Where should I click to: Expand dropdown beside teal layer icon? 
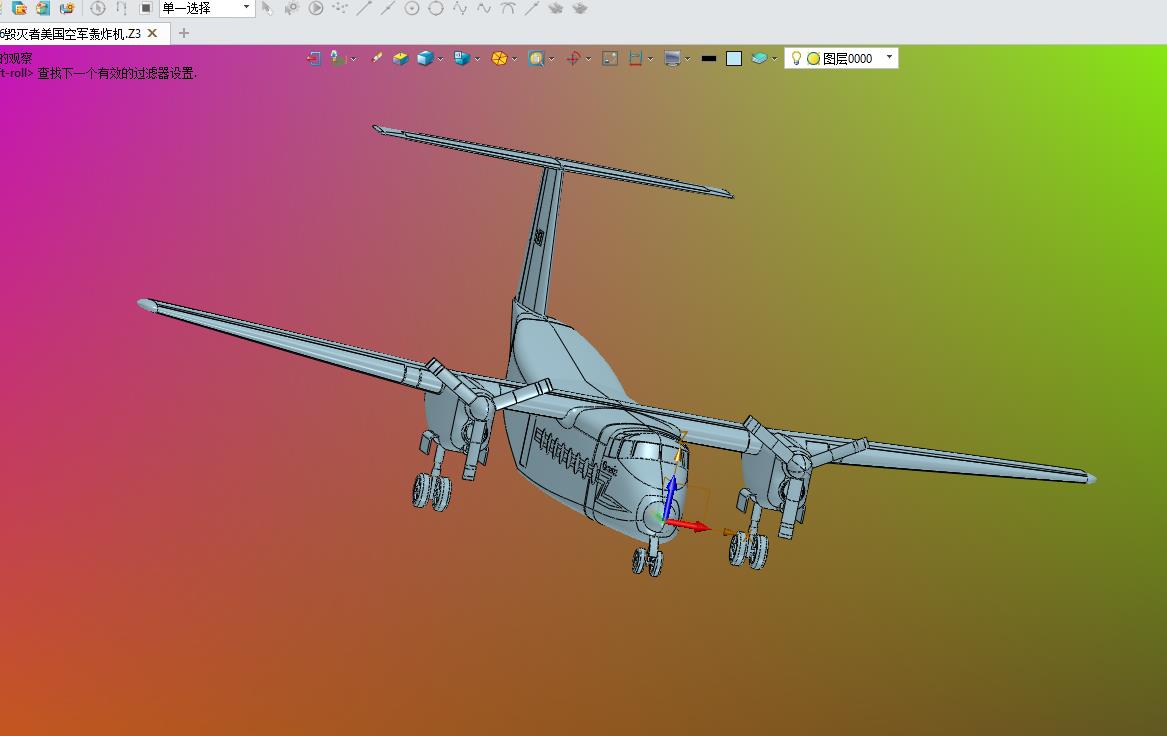[775, 59]
